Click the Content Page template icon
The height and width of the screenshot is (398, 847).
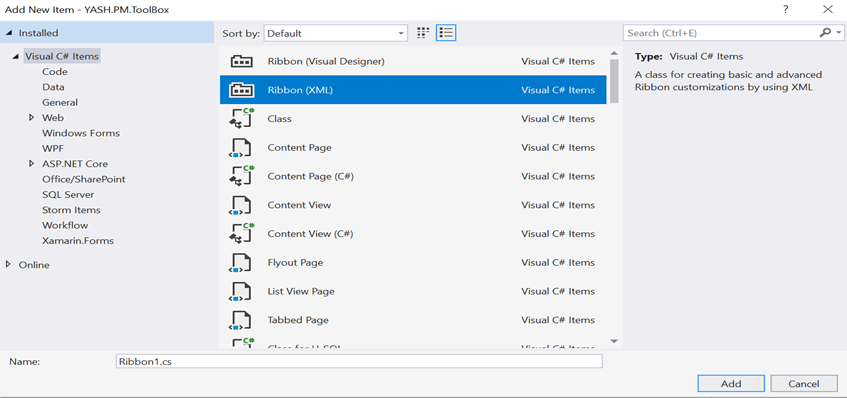pyautogui.click(x=241, y=147)
